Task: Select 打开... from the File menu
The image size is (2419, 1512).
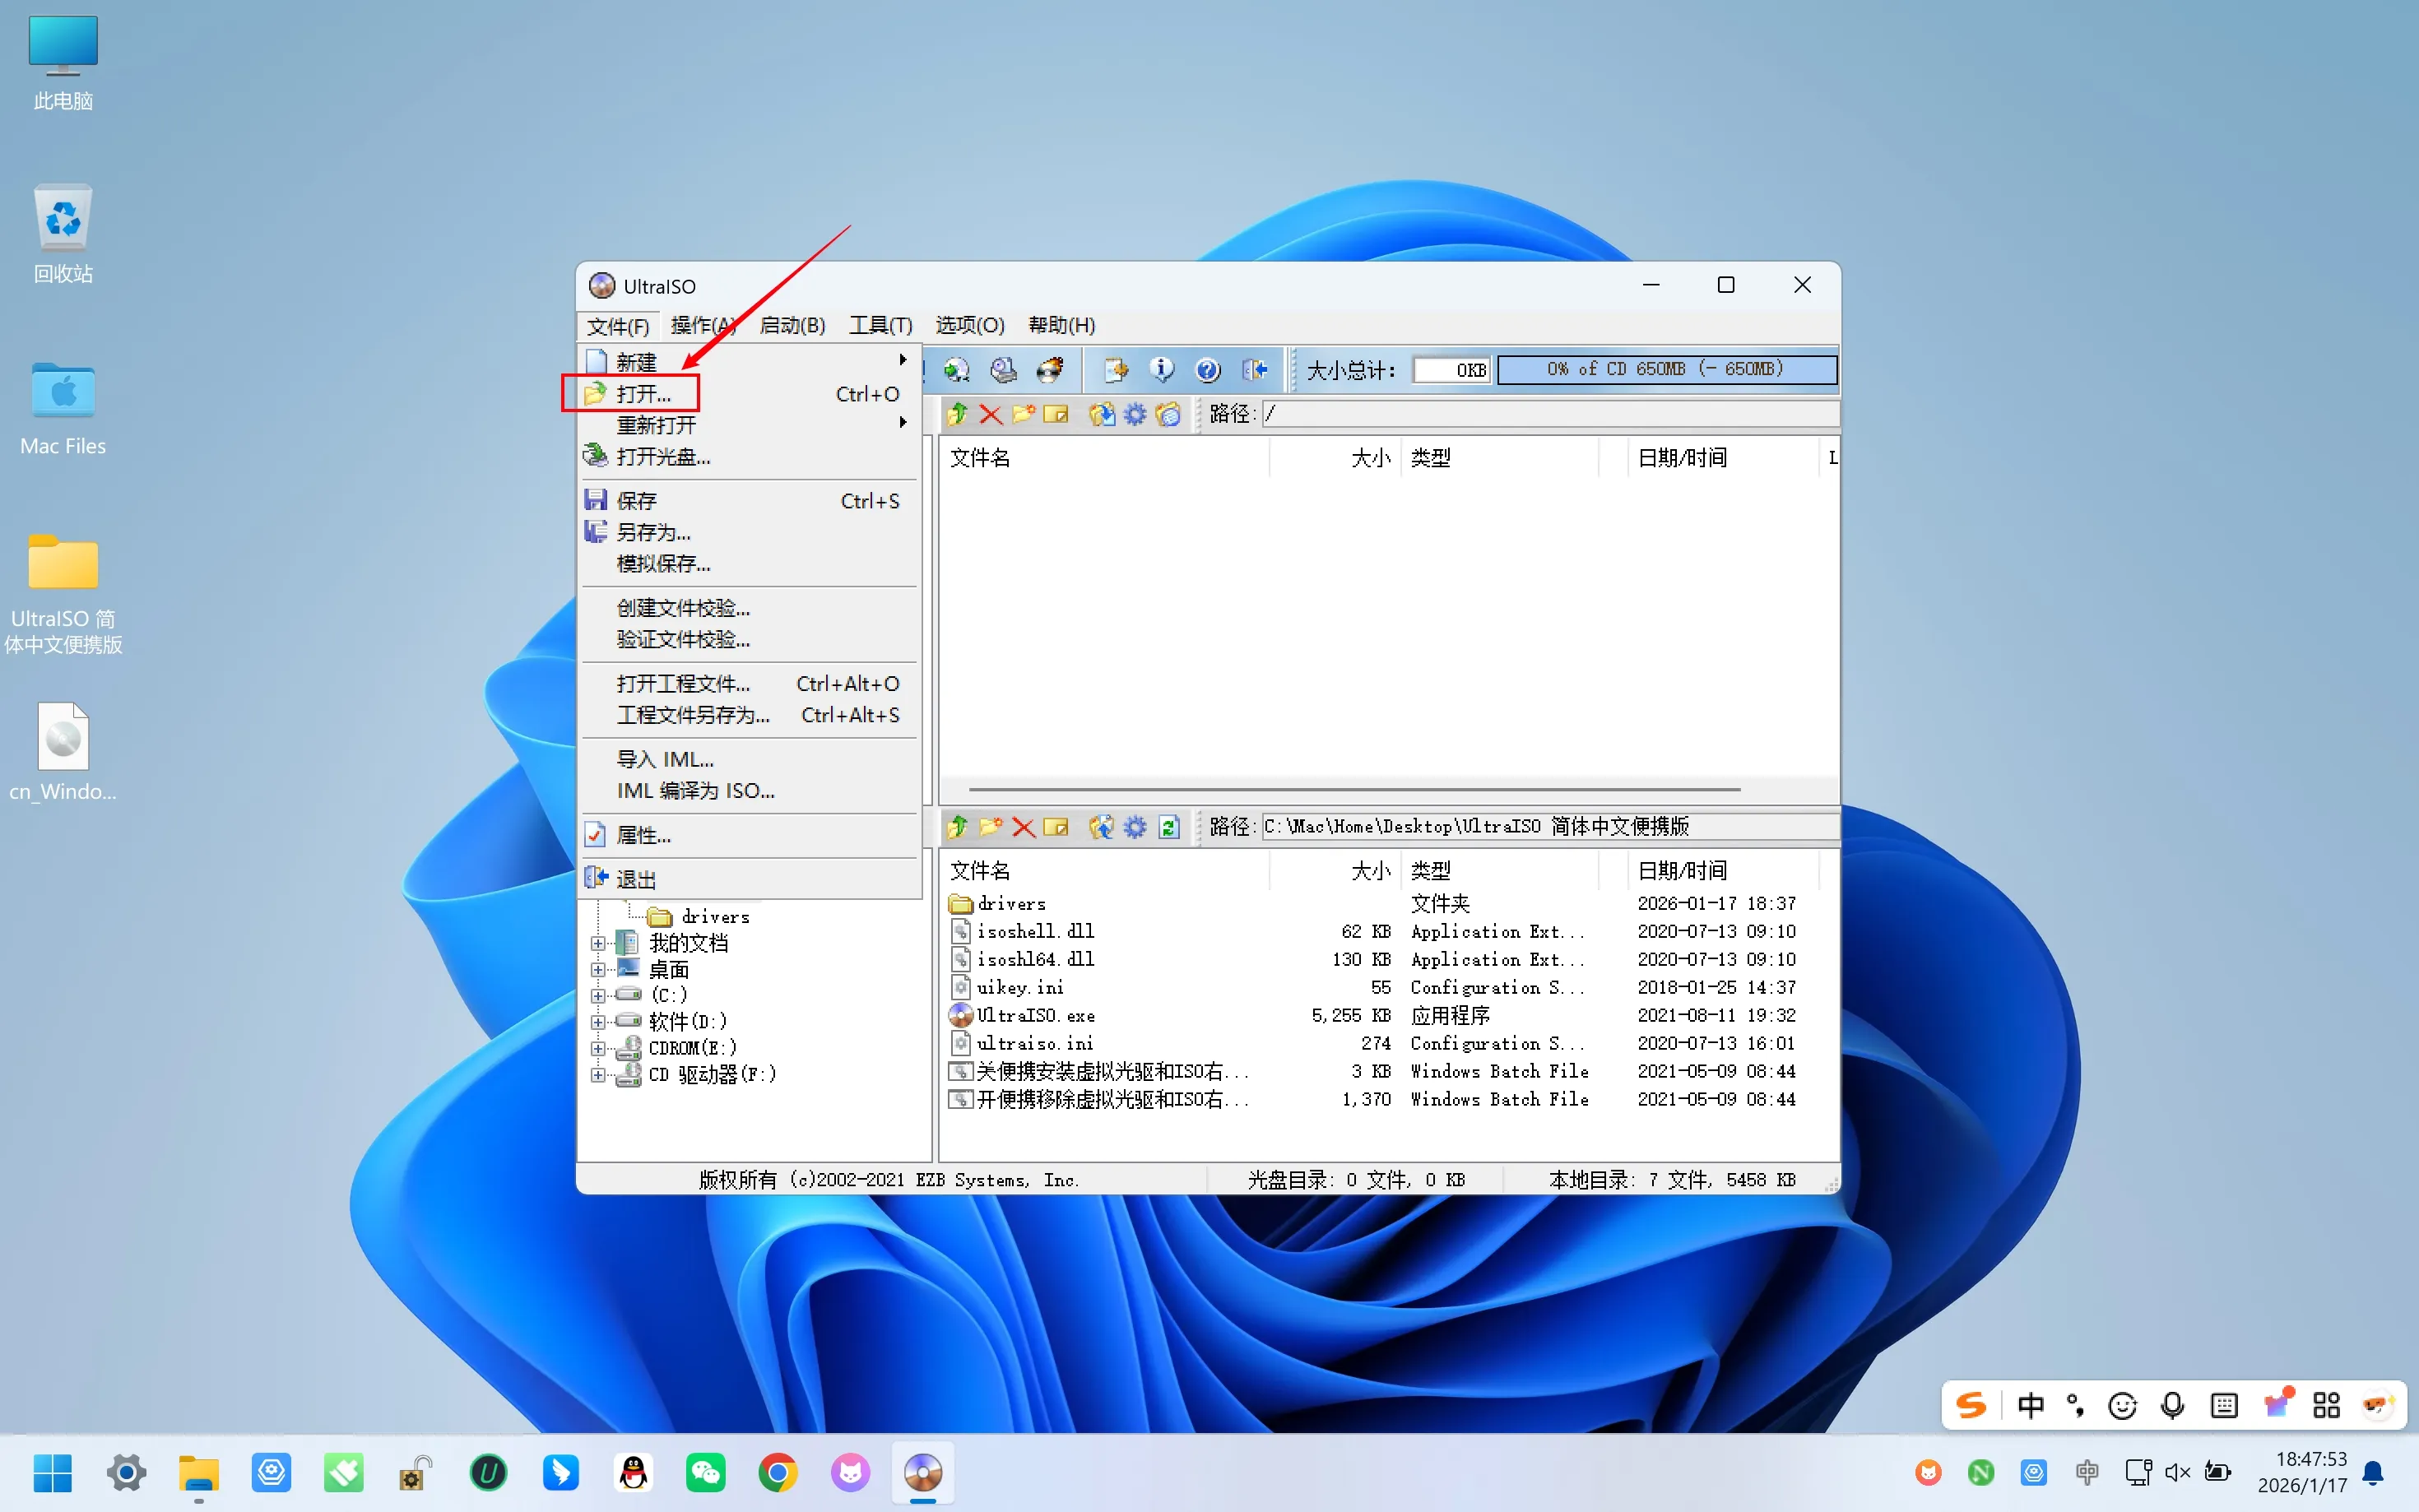Action: coord(644,394)
